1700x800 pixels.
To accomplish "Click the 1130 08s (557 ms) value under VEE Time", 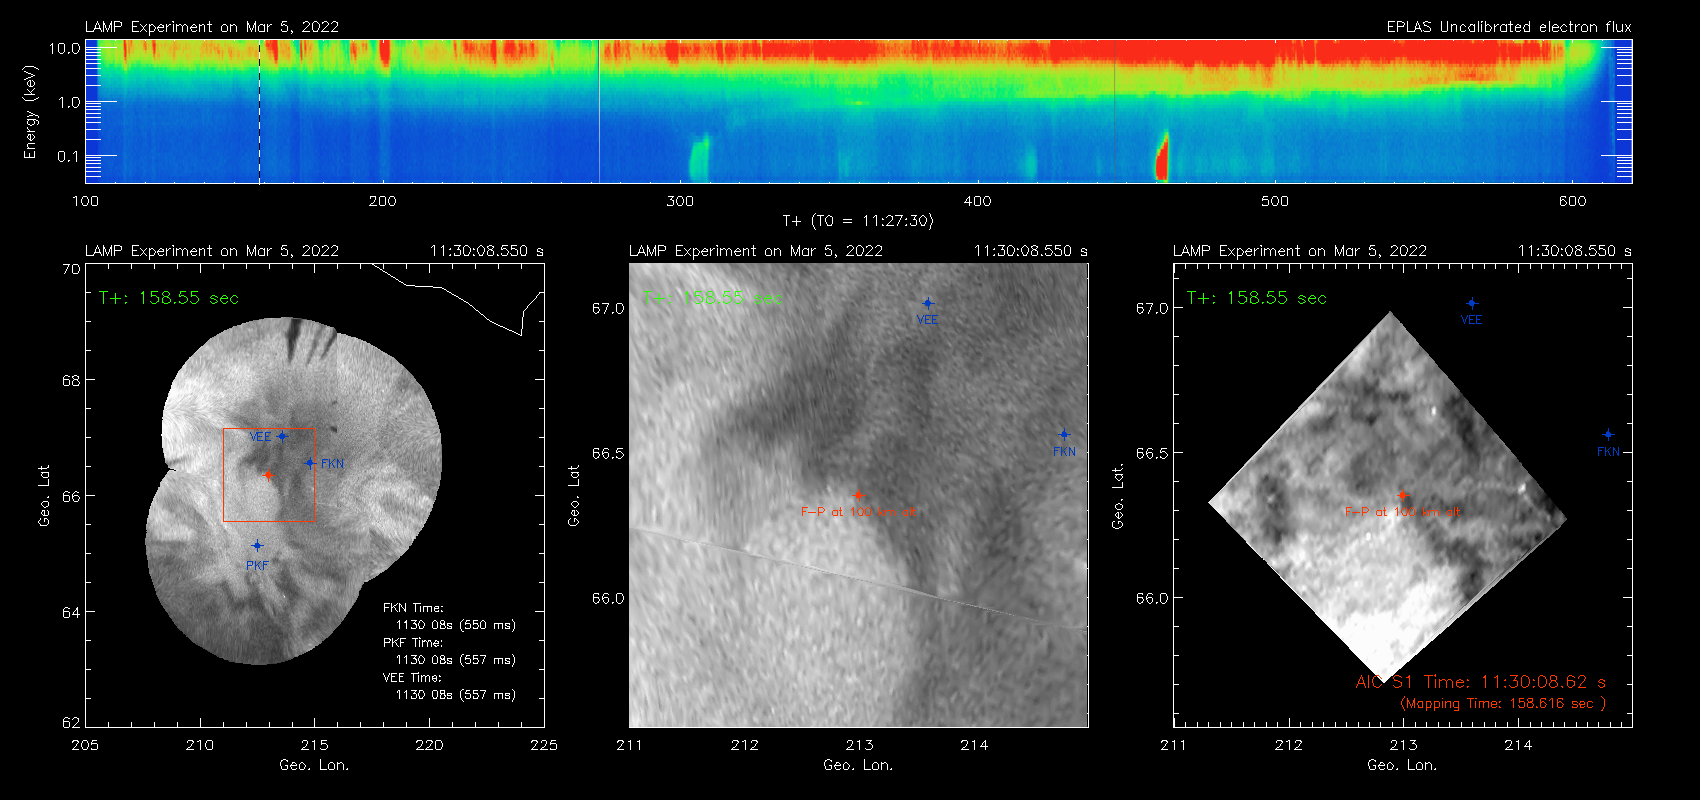I will click(455, 695).
